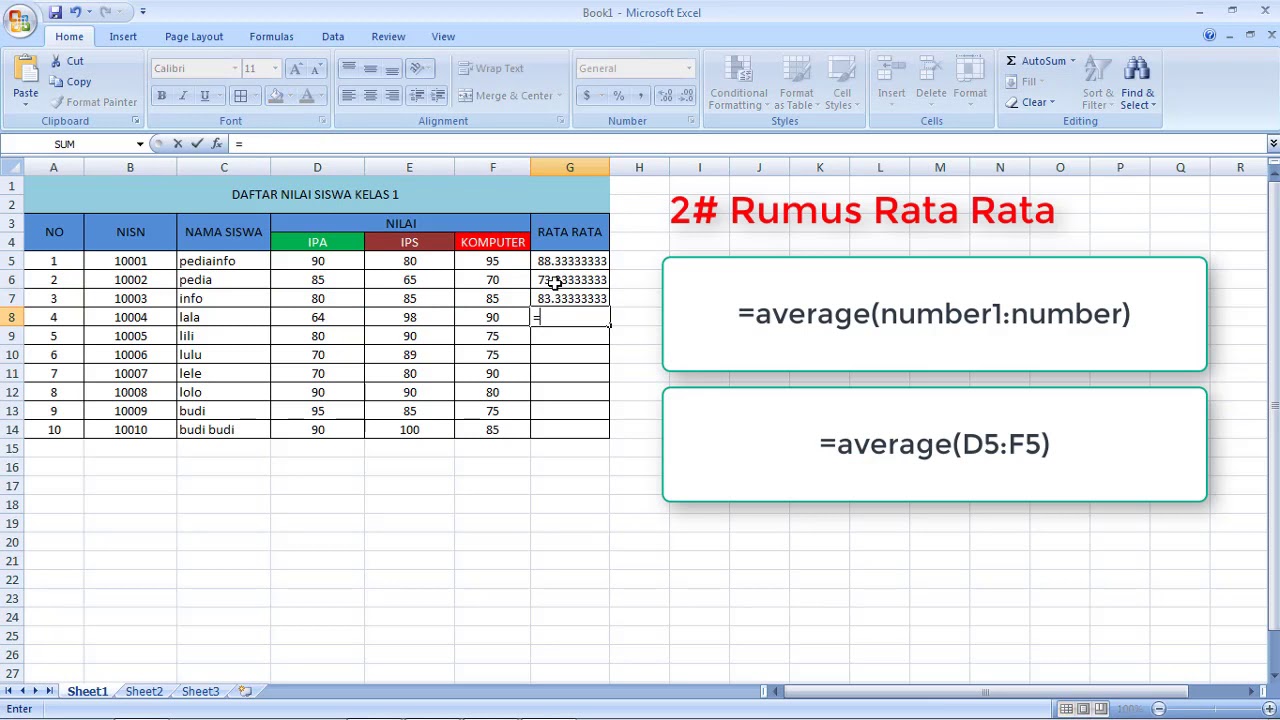
Task: Click the Accounting Number Format icon
Action: coord(587,96)
